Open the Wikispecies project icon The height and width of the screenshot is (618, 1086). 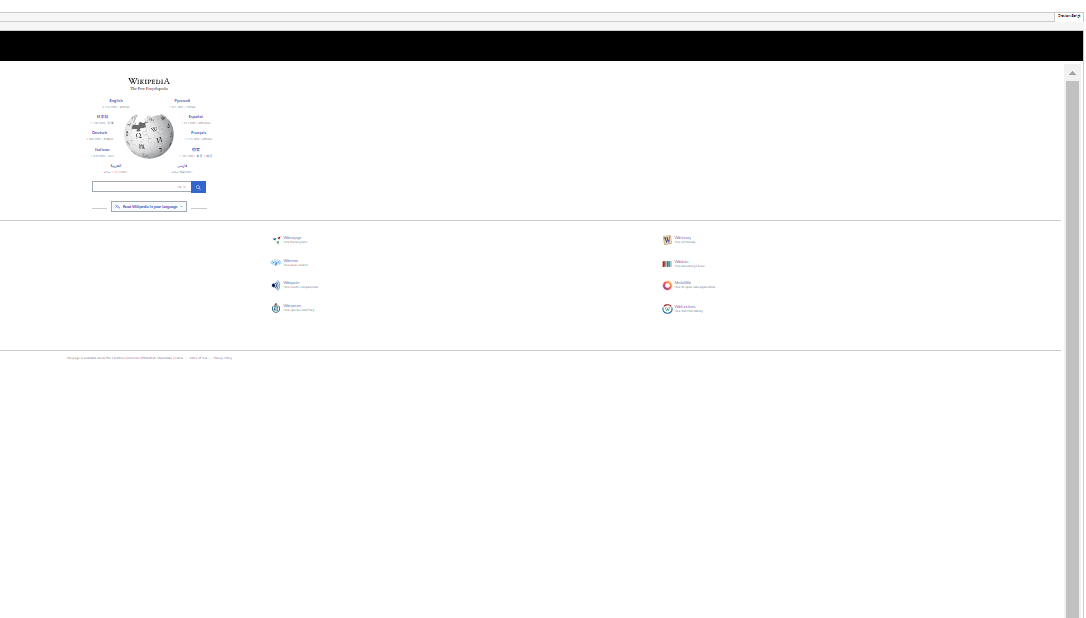click(x=276, y=308)
